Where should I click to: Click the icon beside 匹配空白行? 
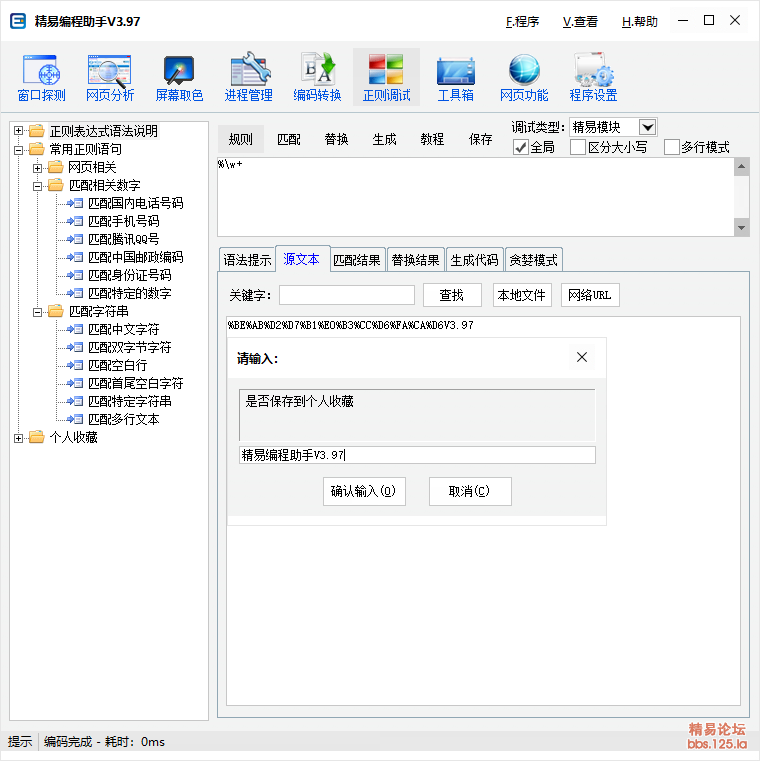click(x=75, y=365)
